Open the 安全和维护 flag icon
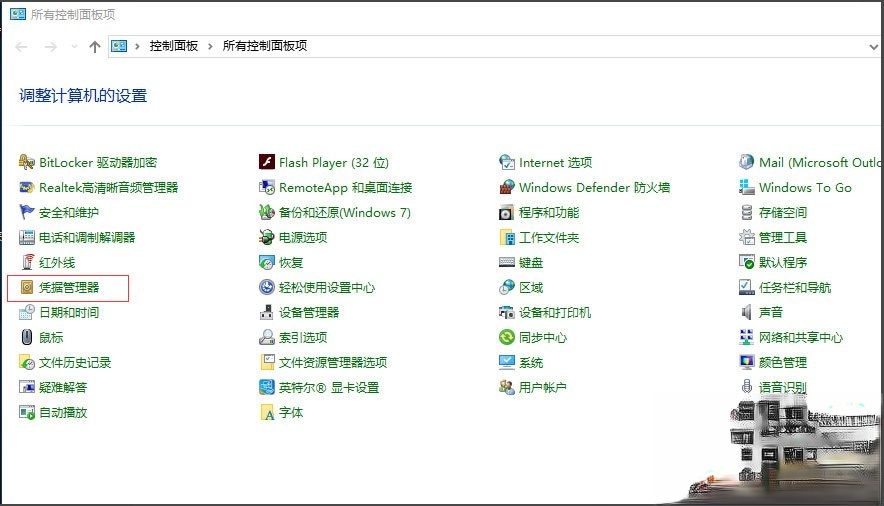The image size is (884, 506). coord(26,212)
